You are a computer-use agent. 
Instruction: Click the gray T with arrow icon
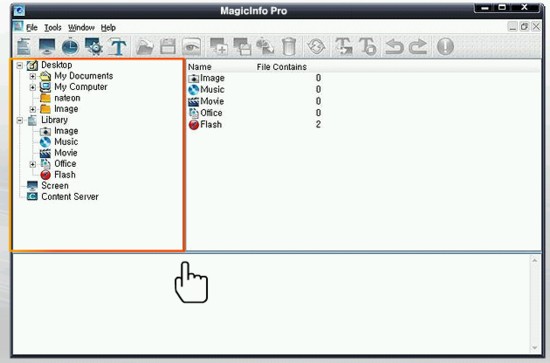tap(344, 47)
